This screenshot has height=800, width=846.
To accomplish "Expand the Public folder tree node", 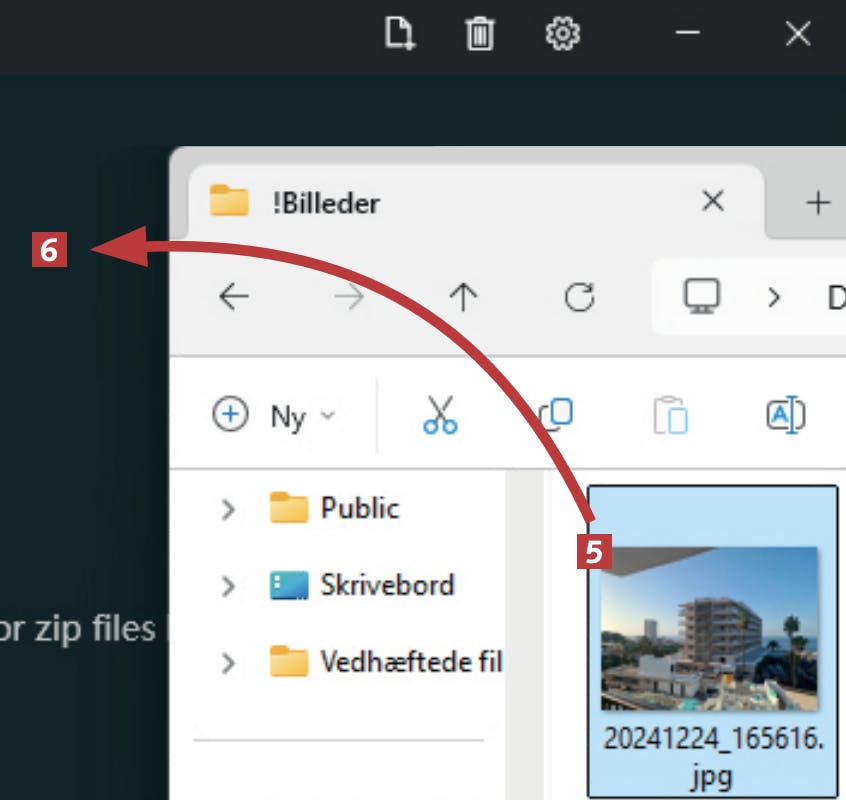I will tap(228, 509).
